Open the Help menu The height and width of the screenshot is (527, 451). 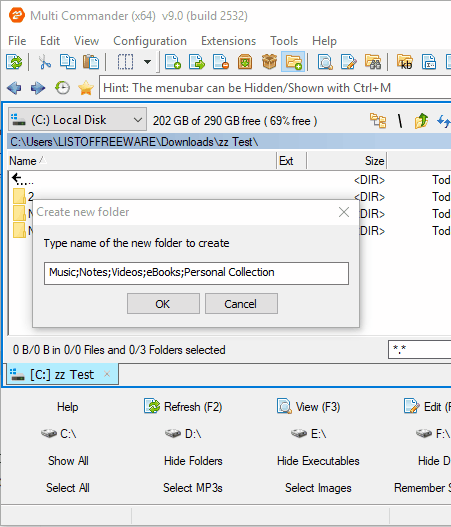pyautogui.click(x=324, y=41)
